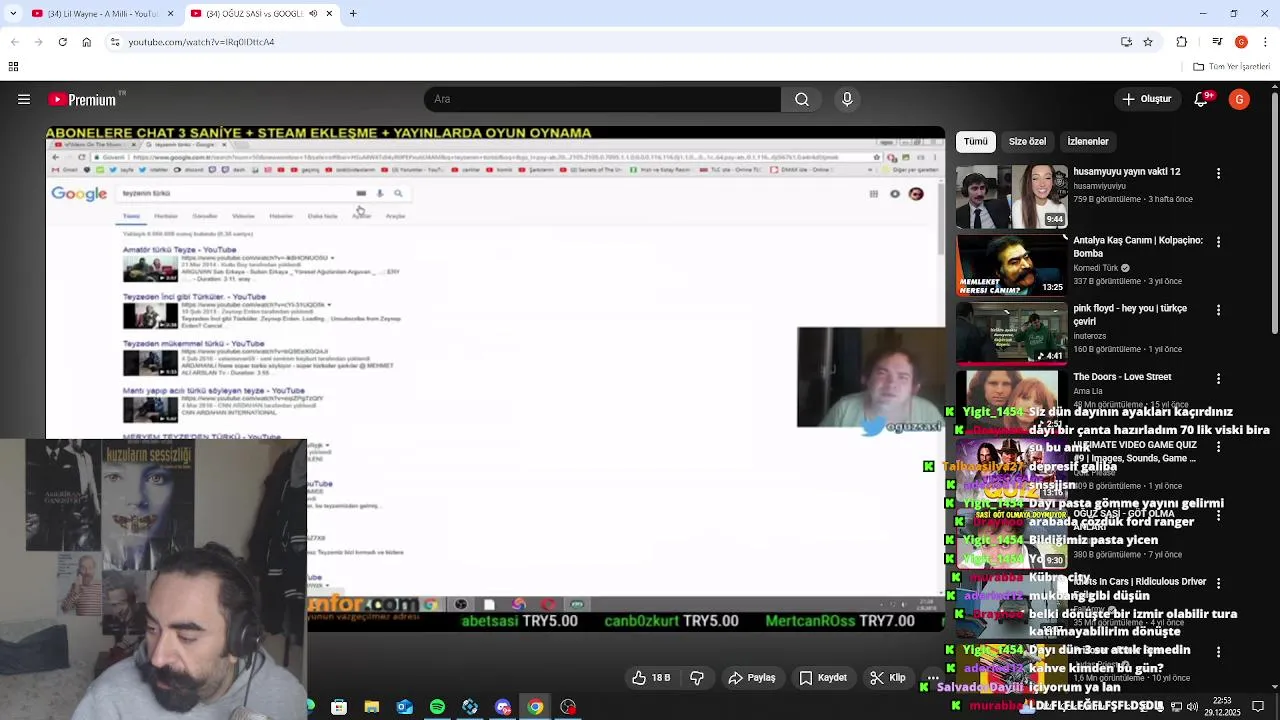Open Spotify from the taskbar

tap(437, 707)
